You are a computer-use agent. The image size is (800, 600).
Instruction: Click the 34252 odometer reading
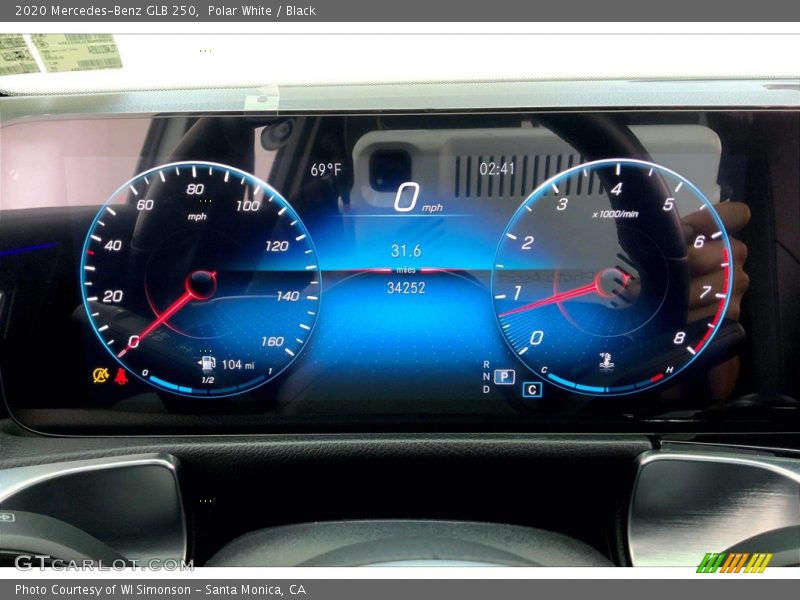point(406,288)
